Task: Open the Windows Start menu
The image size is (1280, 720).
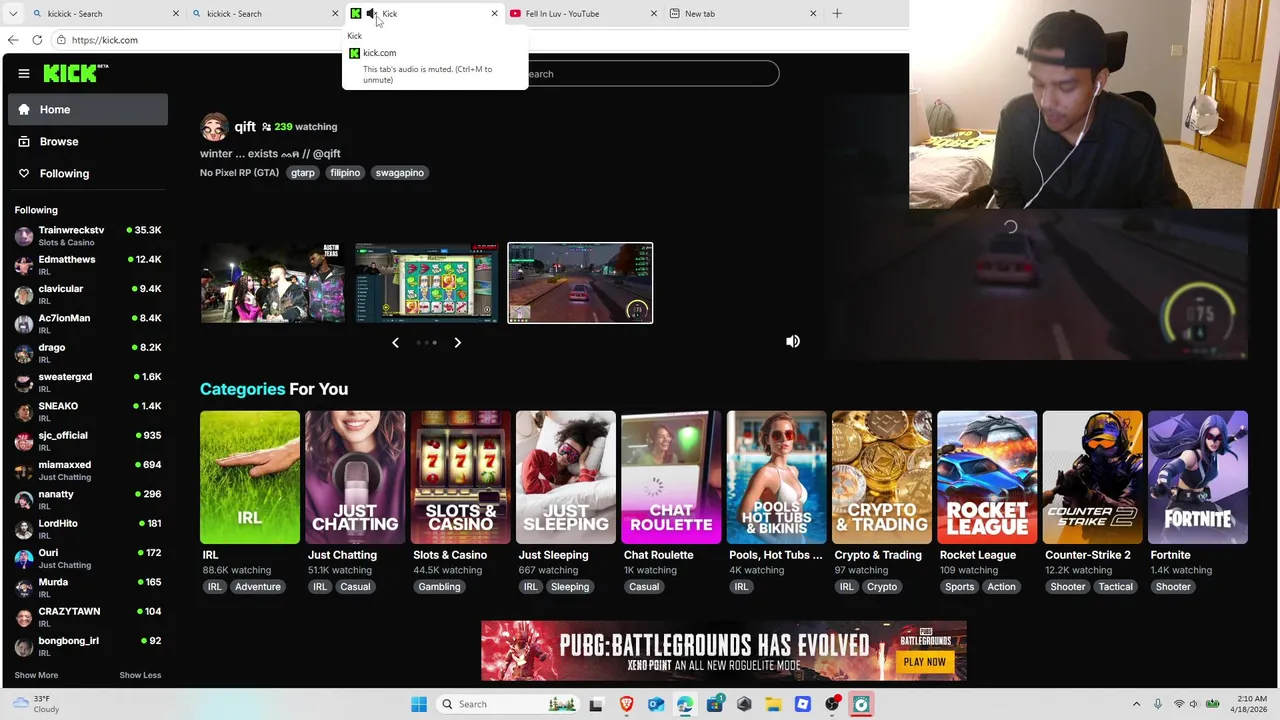Action: 419,704
